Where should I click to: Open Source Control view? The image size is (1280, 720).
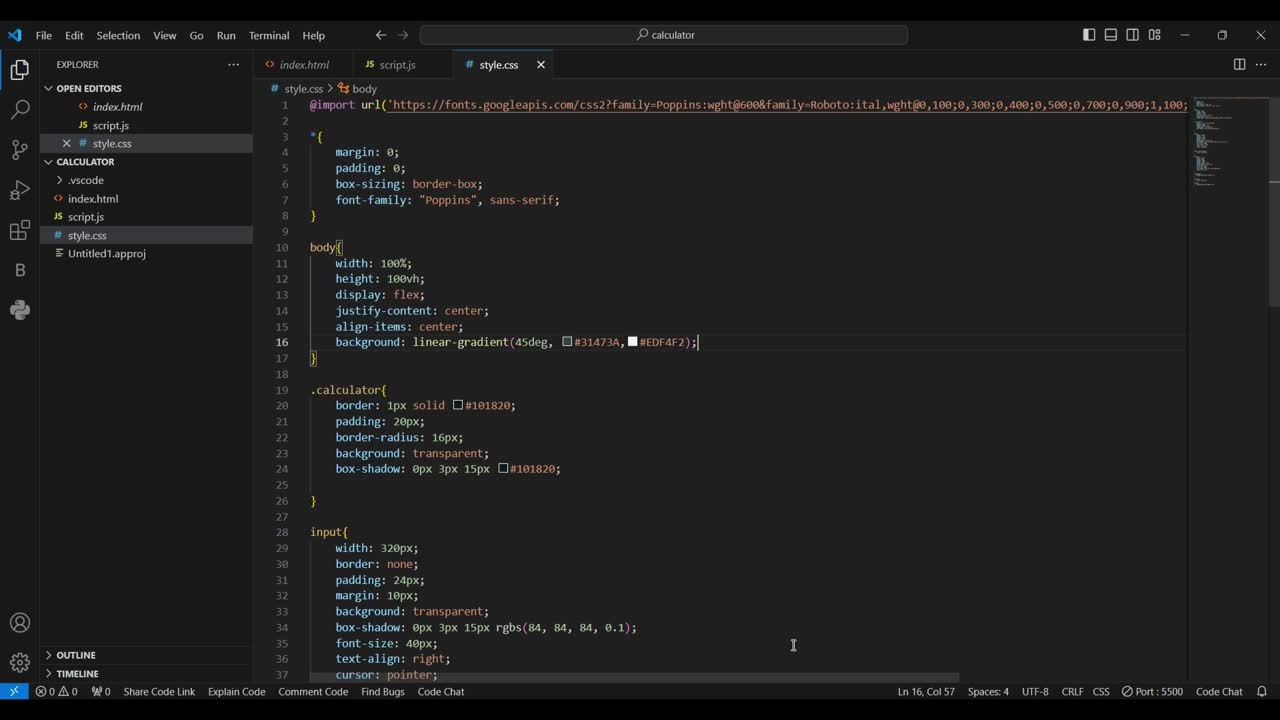coord(20,150)
